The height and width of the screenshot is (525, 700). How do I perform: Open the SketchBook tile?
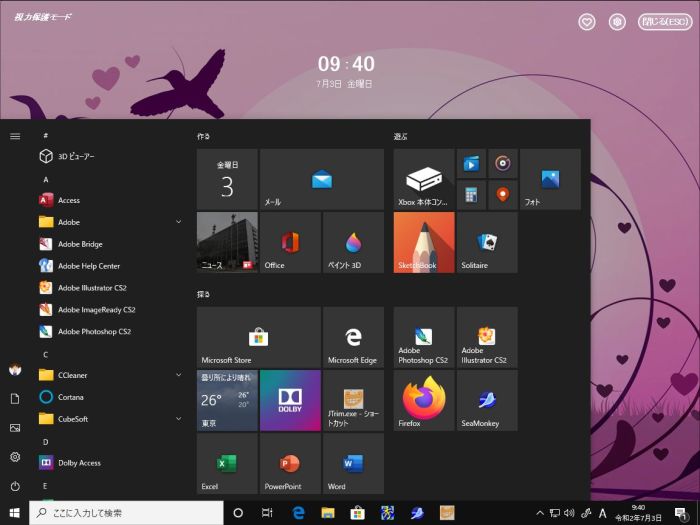[424, 242]
